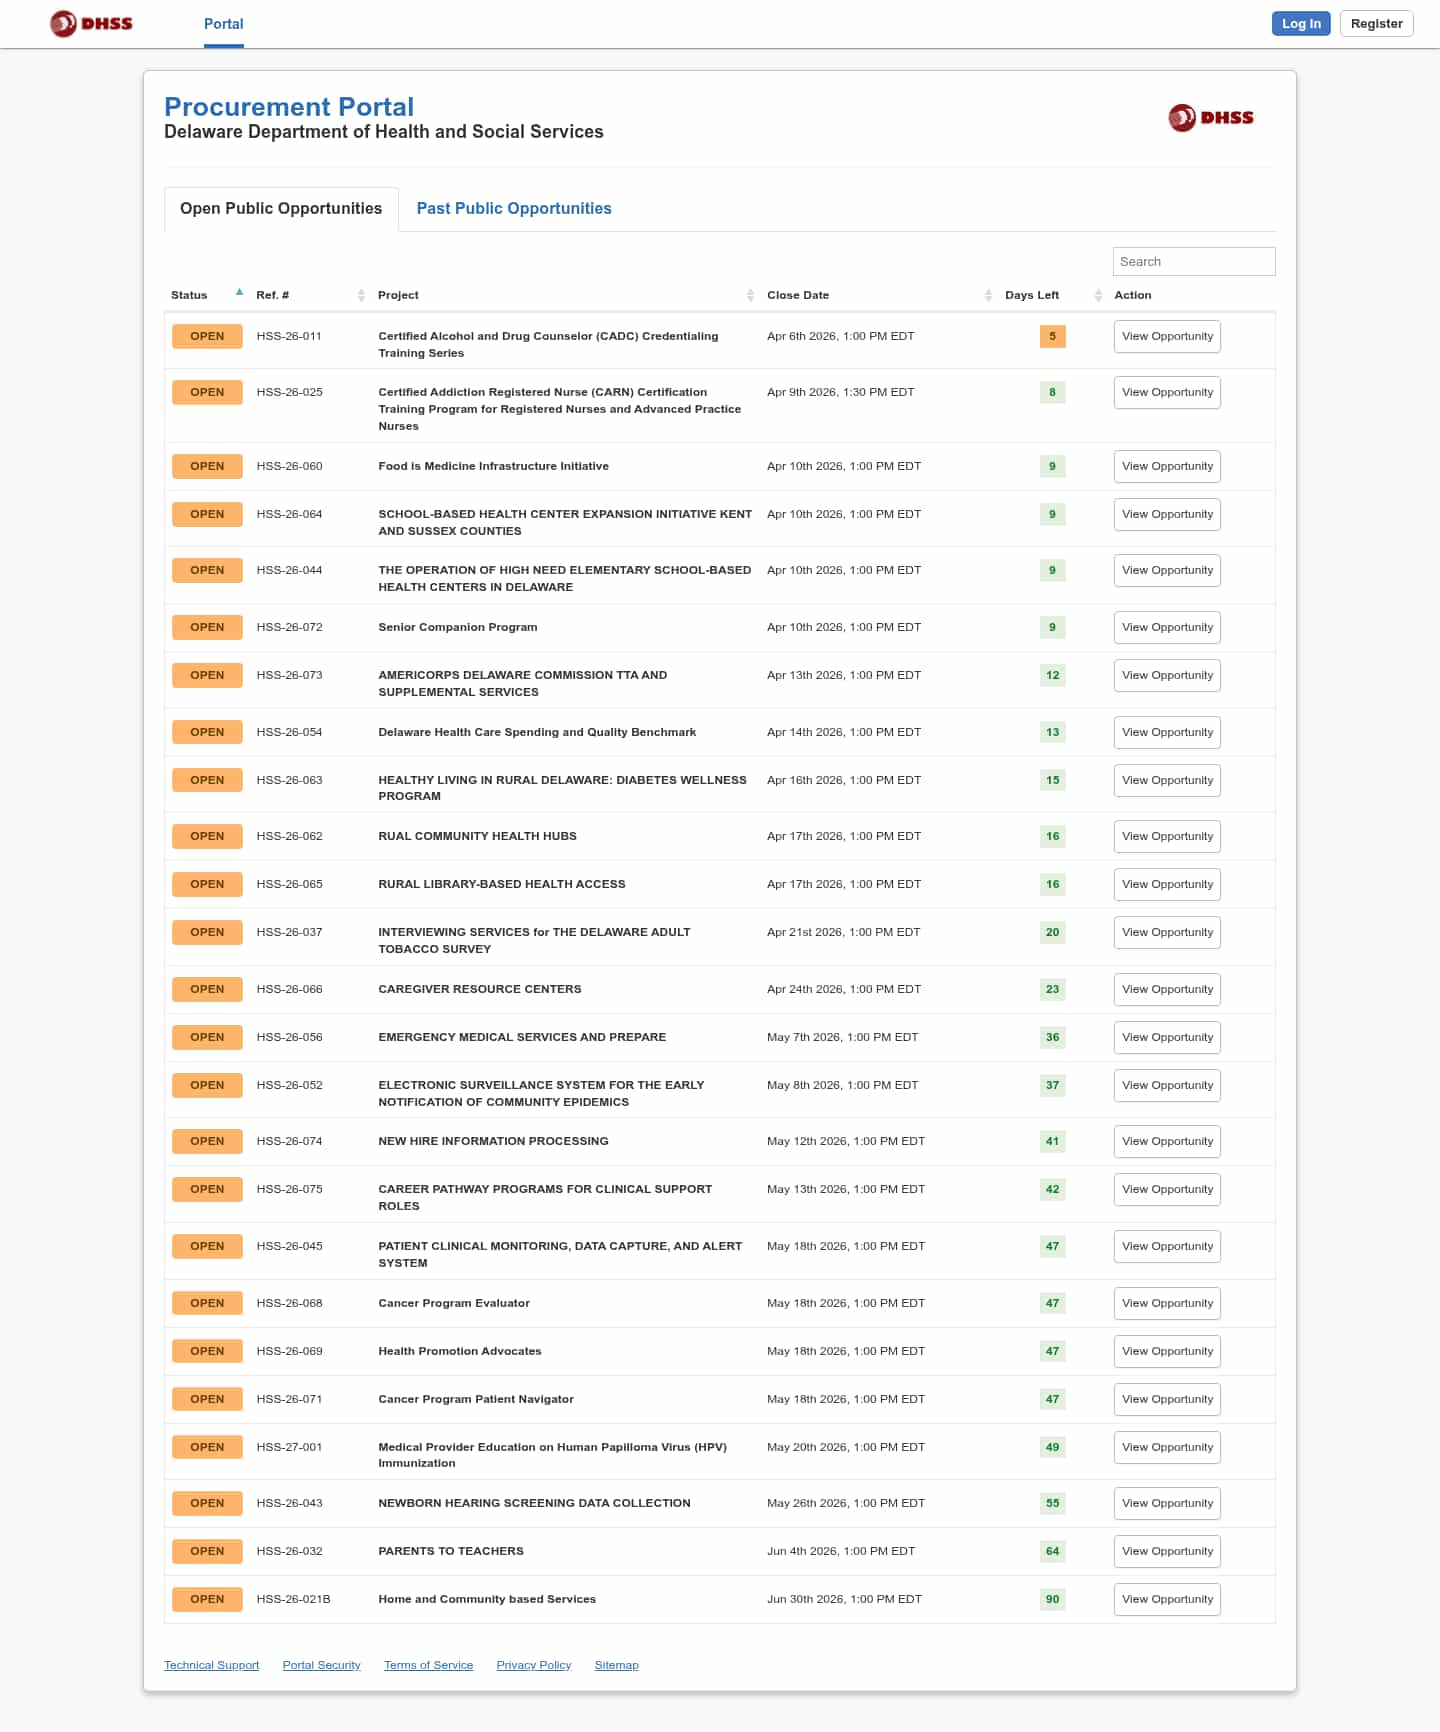The height and width of the screenshot is (1732, 1440).
Task: Click the Log In button
Action: (1300, 24)
